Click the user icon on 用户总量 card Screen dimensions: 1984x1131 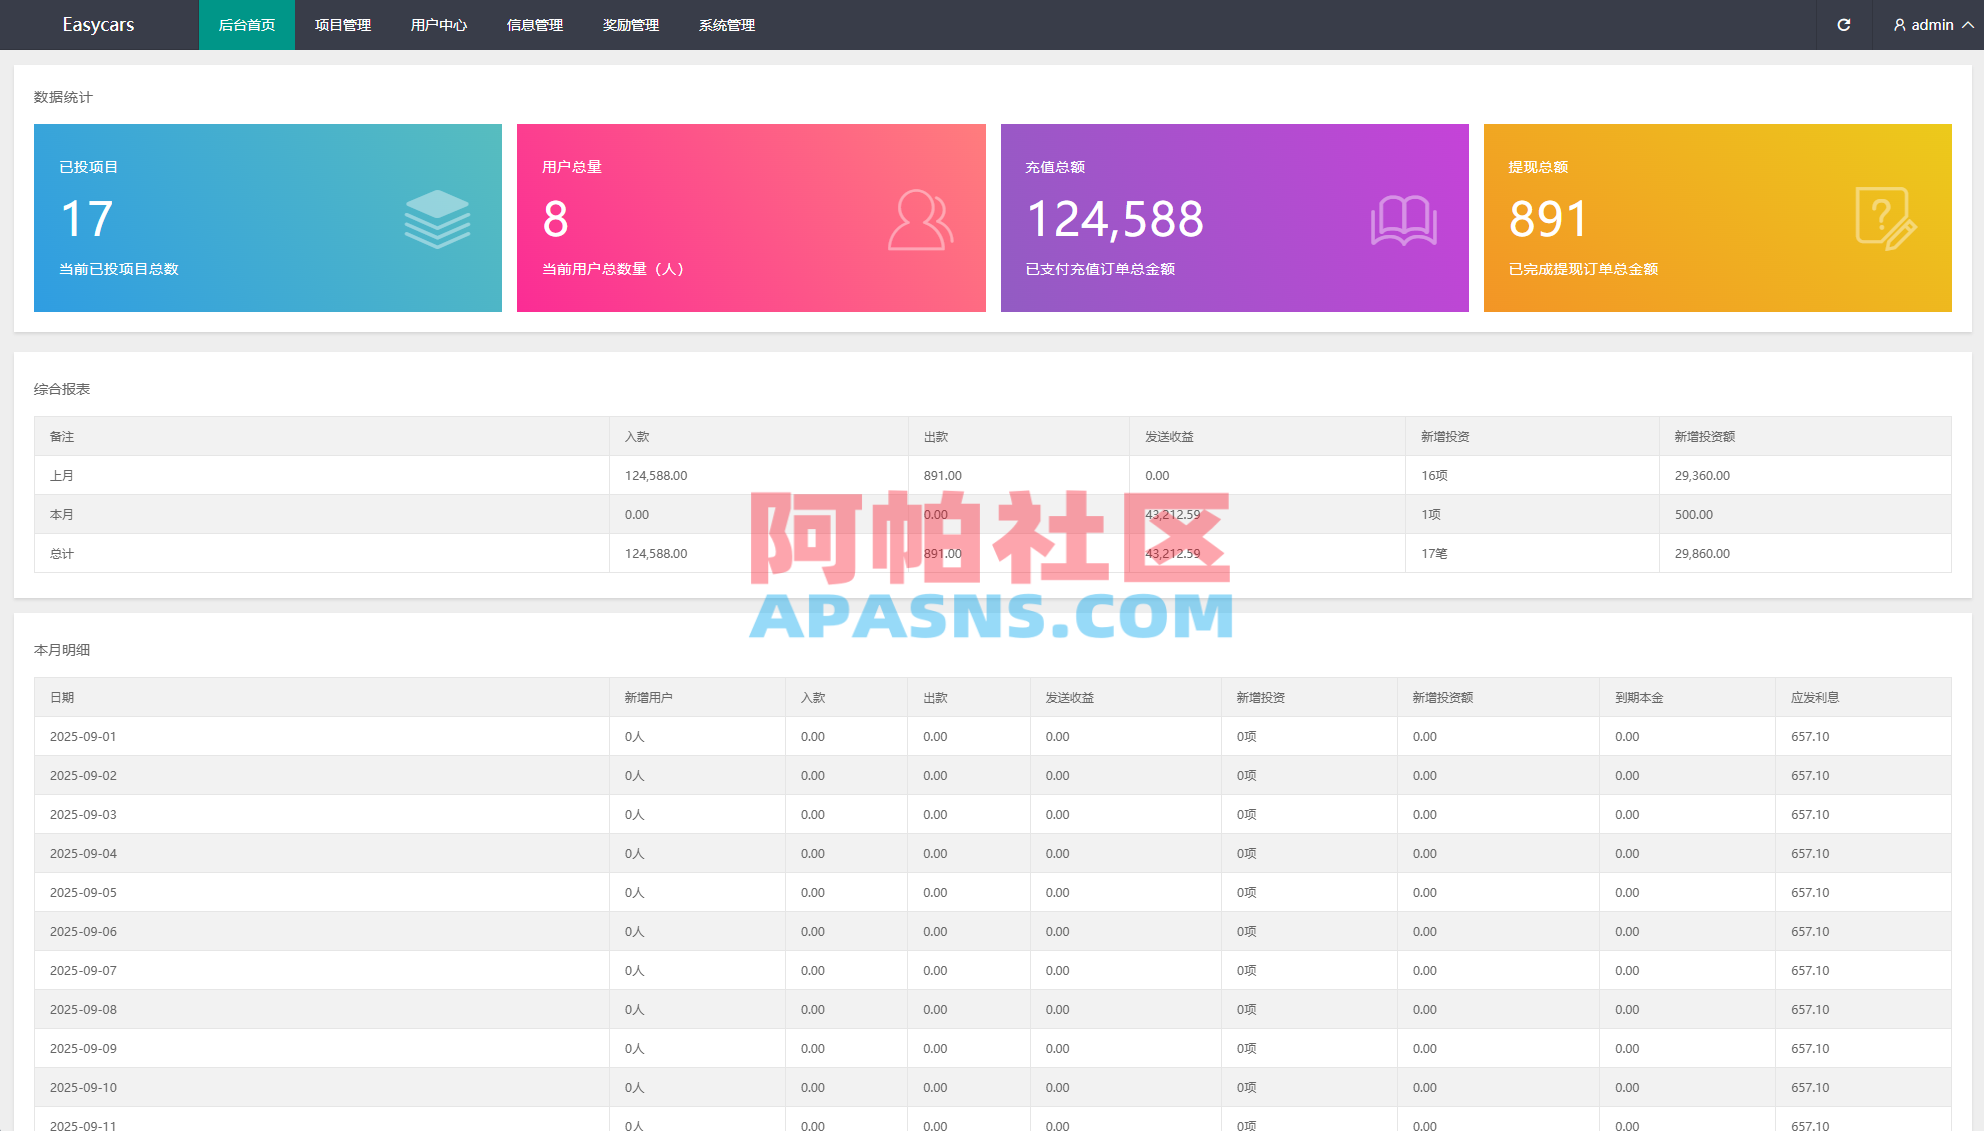pos(921,219)
